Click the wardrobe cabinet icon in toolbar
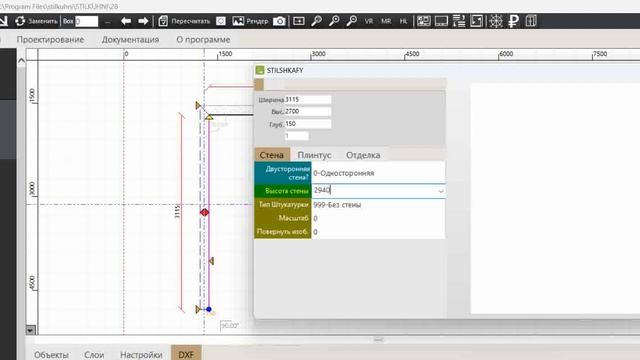The width and height of the screenshot is (640, 360). click(x=531, y=21)
